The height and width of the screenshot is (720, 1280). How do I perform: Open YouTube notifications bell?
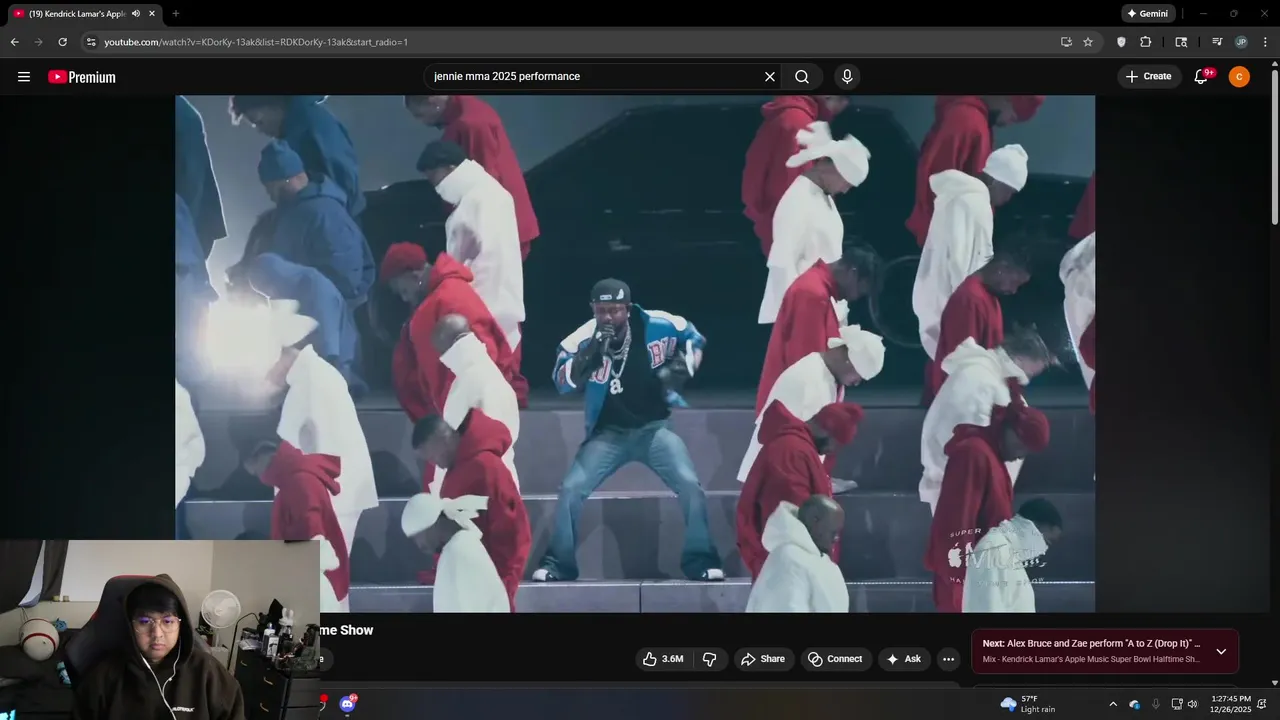click(1202, 77)
